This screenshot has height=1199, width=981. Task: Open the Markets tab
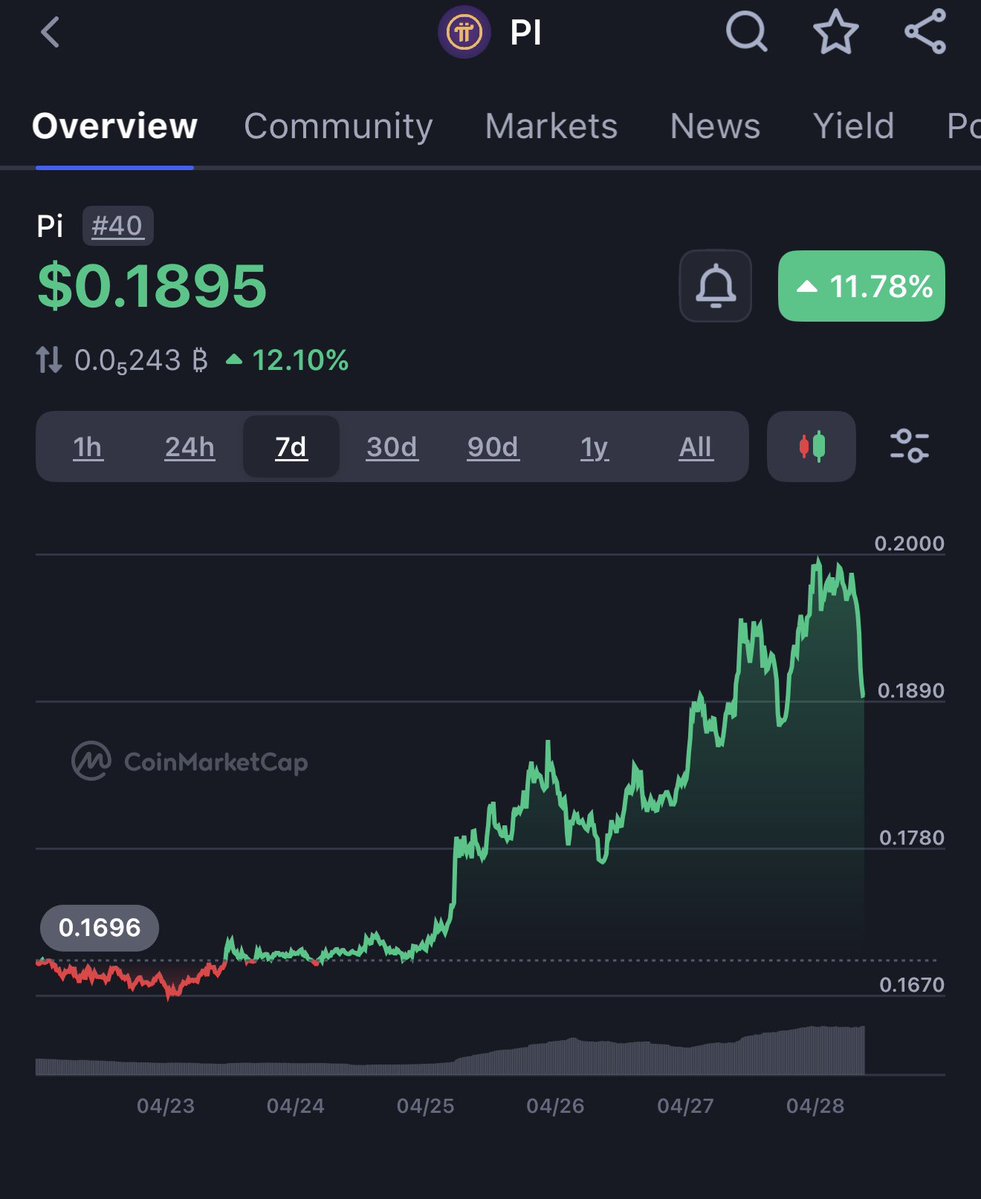[551, 126]
